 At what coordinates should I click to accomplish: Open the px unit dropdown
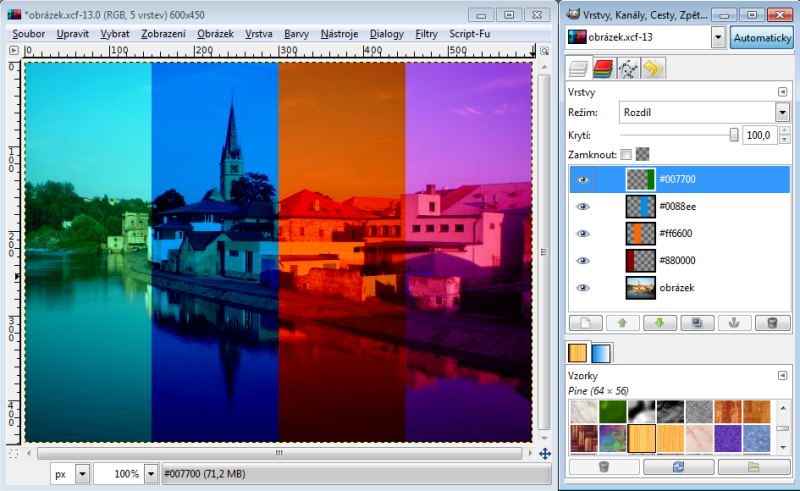pos(82,473)
